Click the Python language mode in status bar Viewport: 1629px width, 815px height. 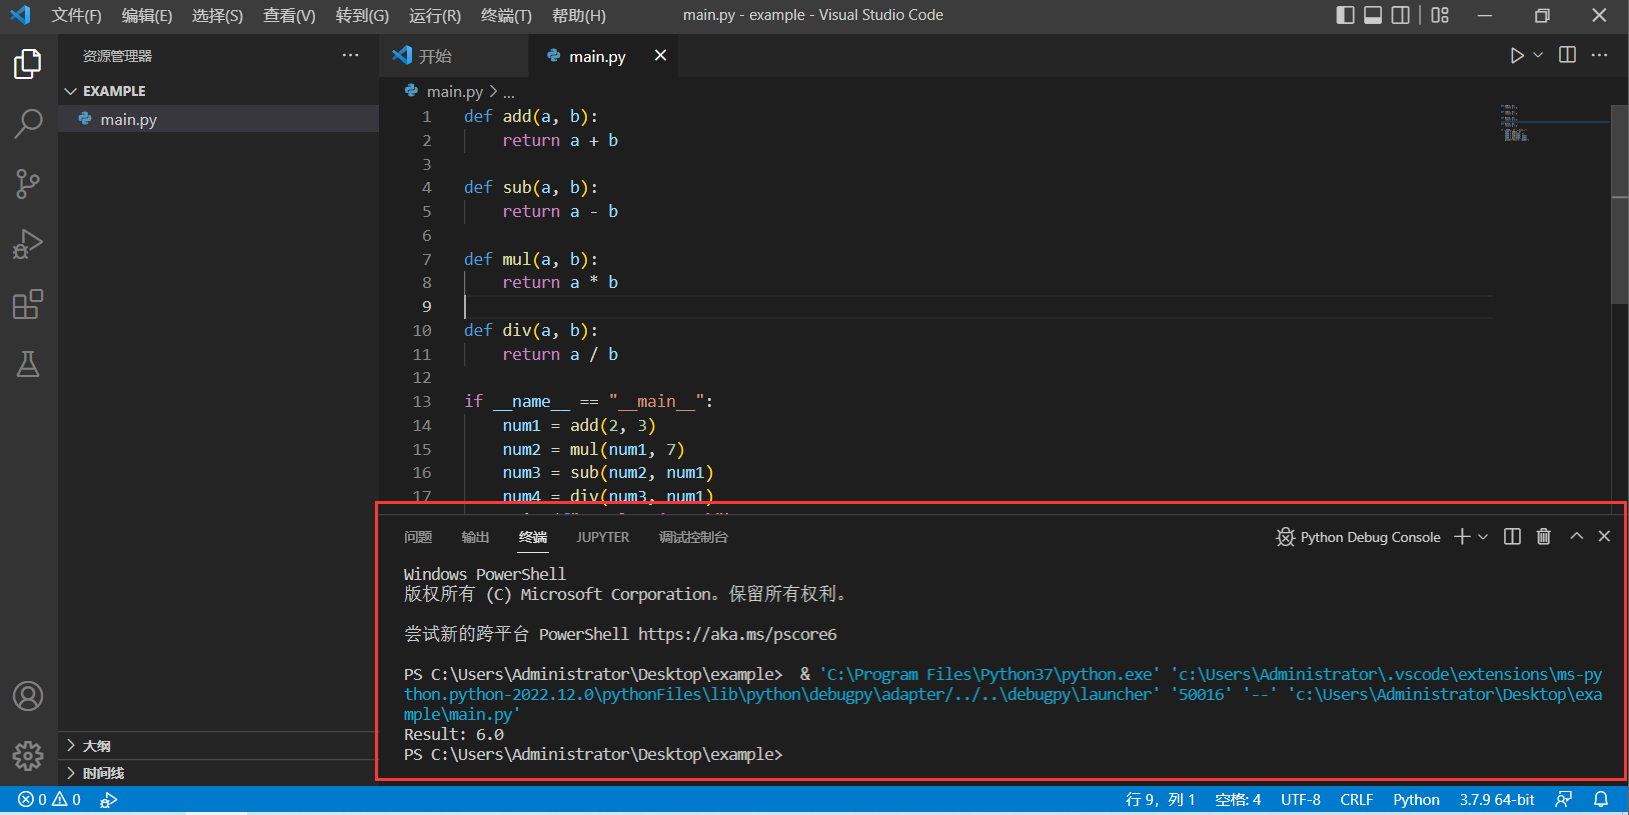(1416, 800)
